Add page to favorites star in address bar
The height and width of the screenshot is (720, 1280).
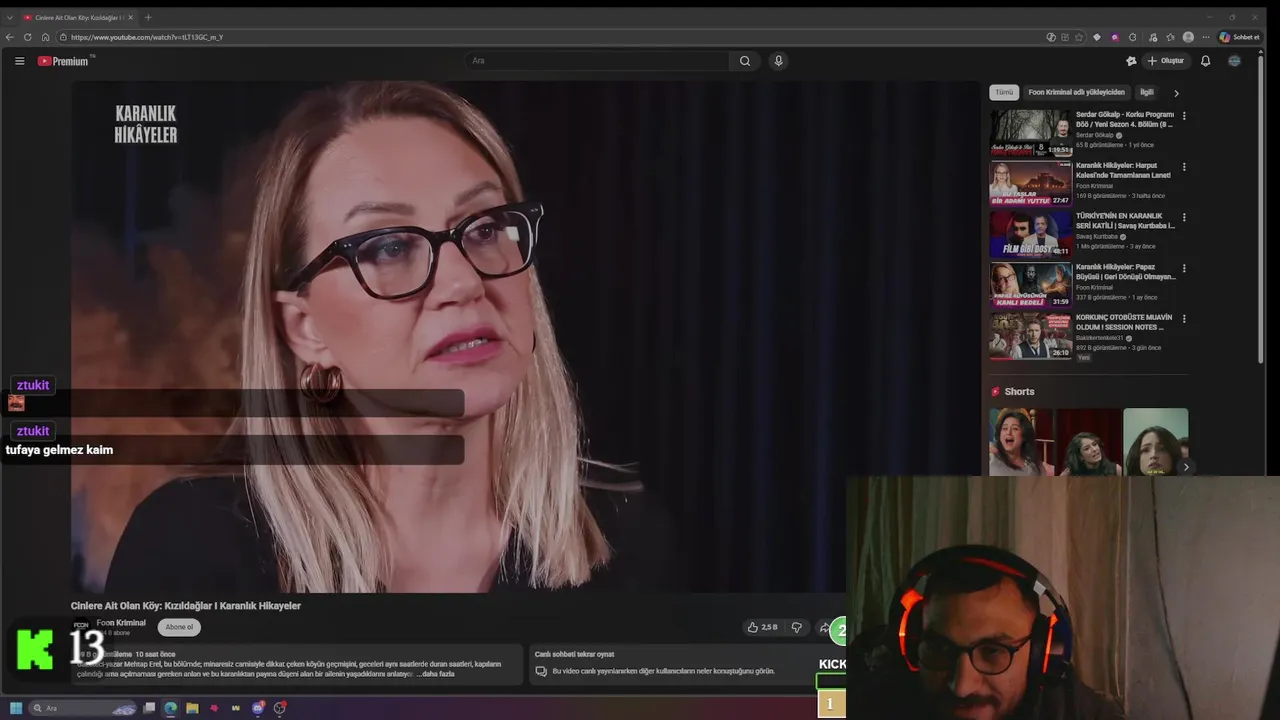(x=1079, y=37)
